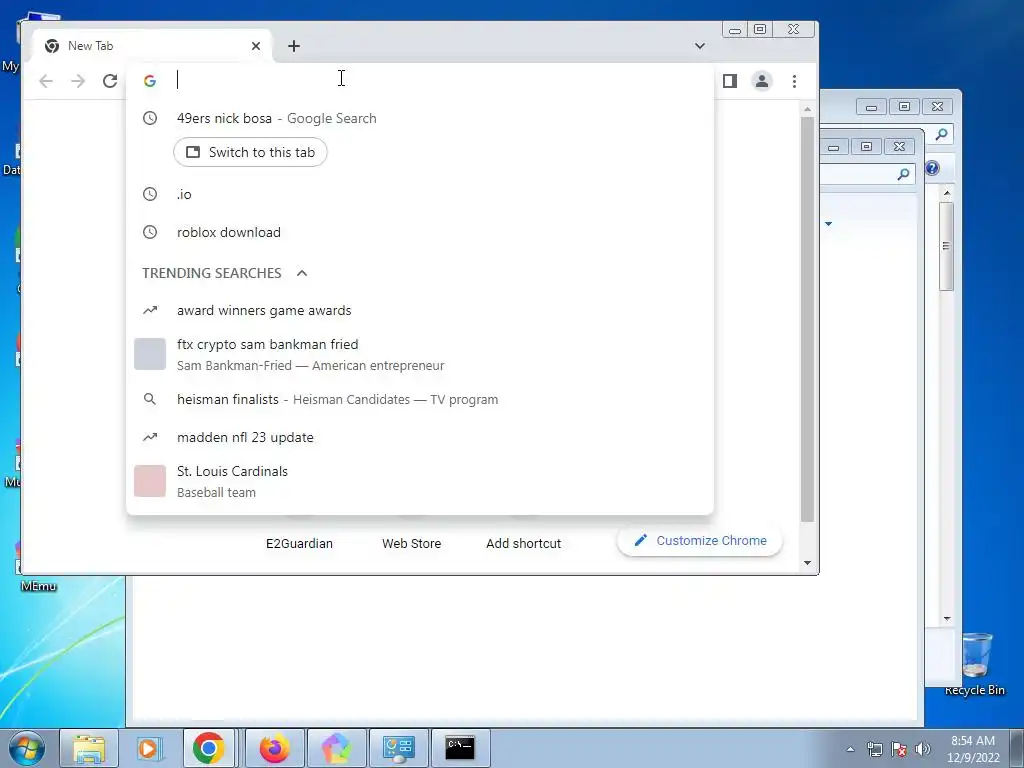Close the New Tab tab
Viewport: 1024px width, 768px height.
tap(256, 46)
